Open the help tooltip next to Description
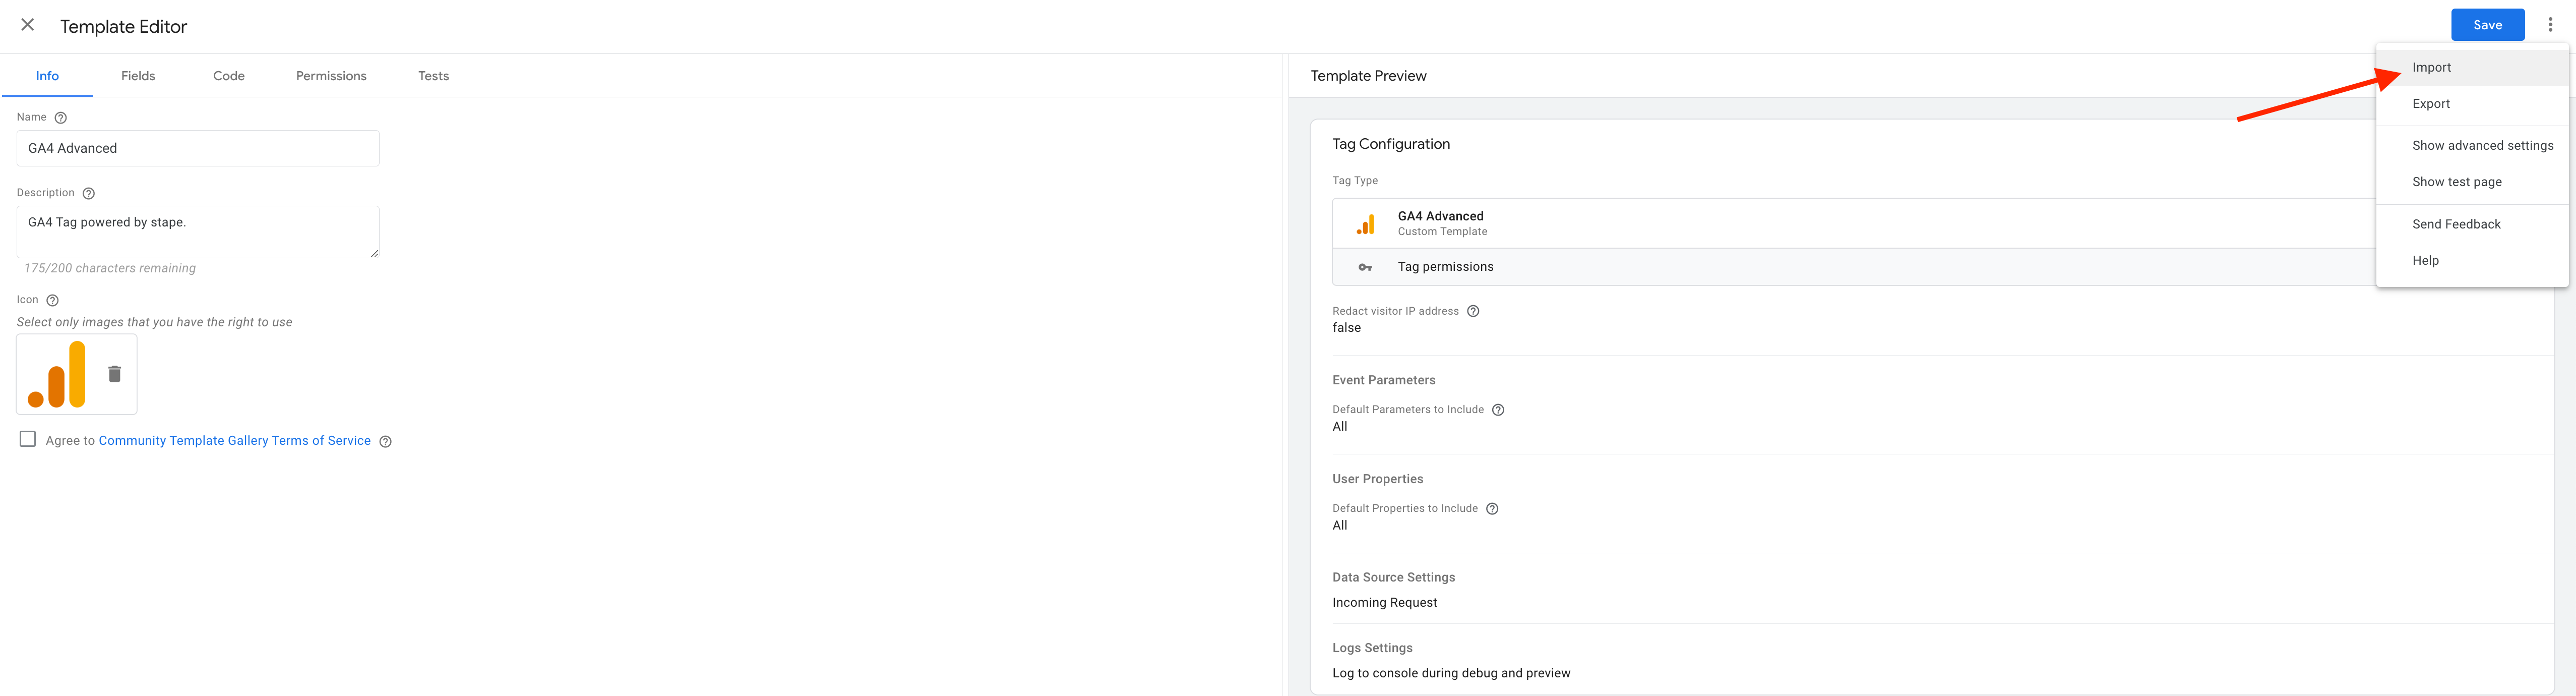 coord(88,193)
